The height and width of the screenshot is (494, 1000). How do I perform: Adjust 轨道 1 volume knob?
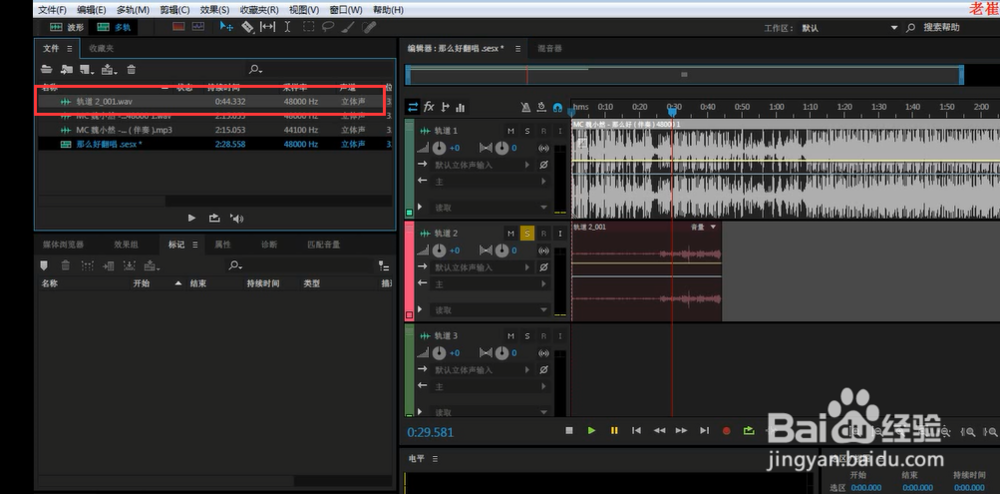point(439,148)
